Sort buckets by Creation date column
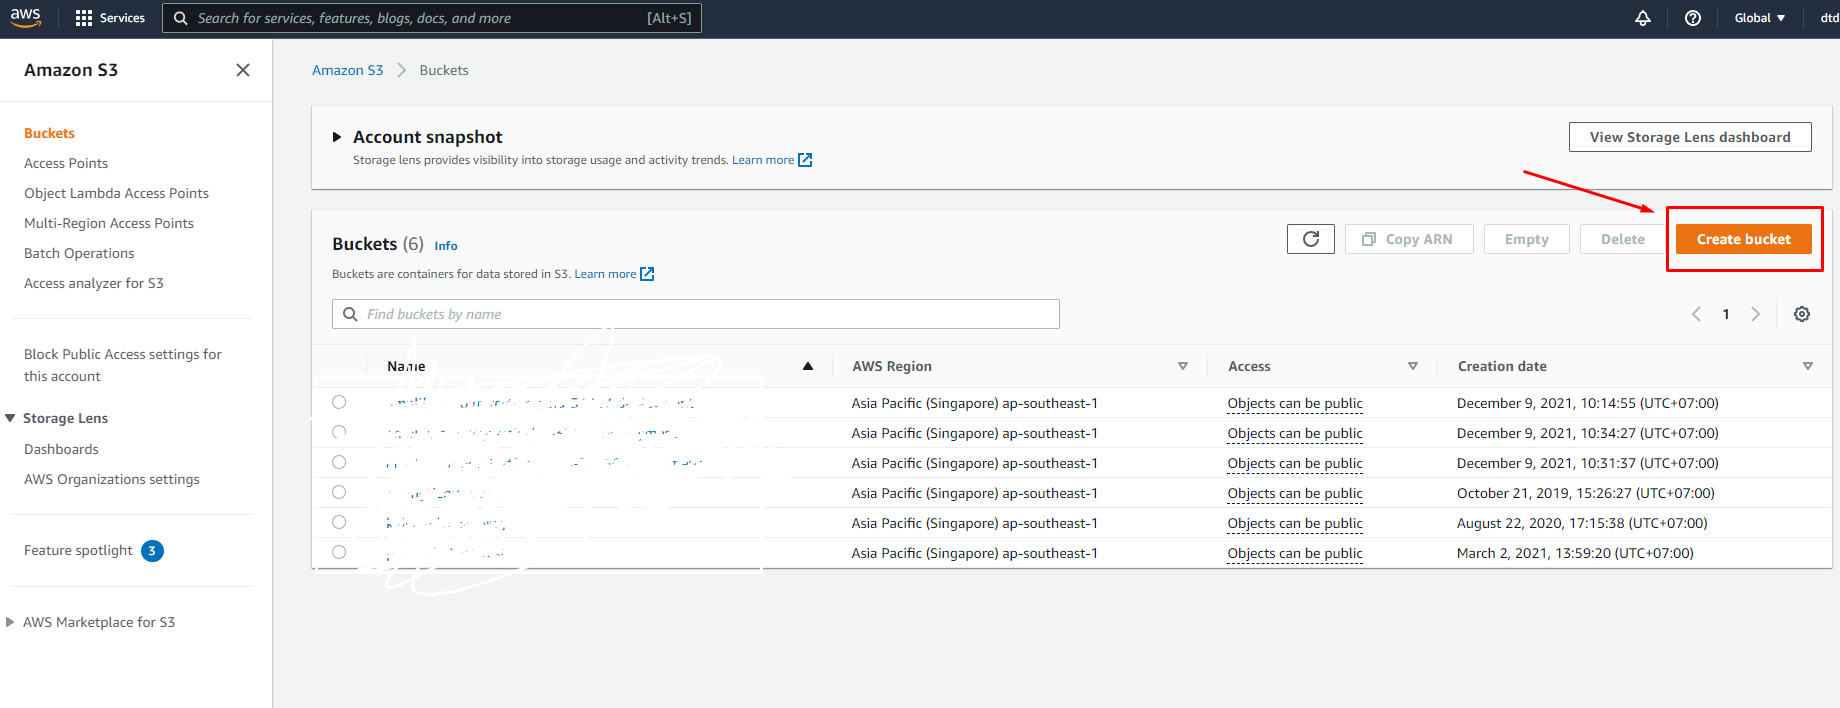This screenshot has width=1840, height=708. click(1502, 366)
